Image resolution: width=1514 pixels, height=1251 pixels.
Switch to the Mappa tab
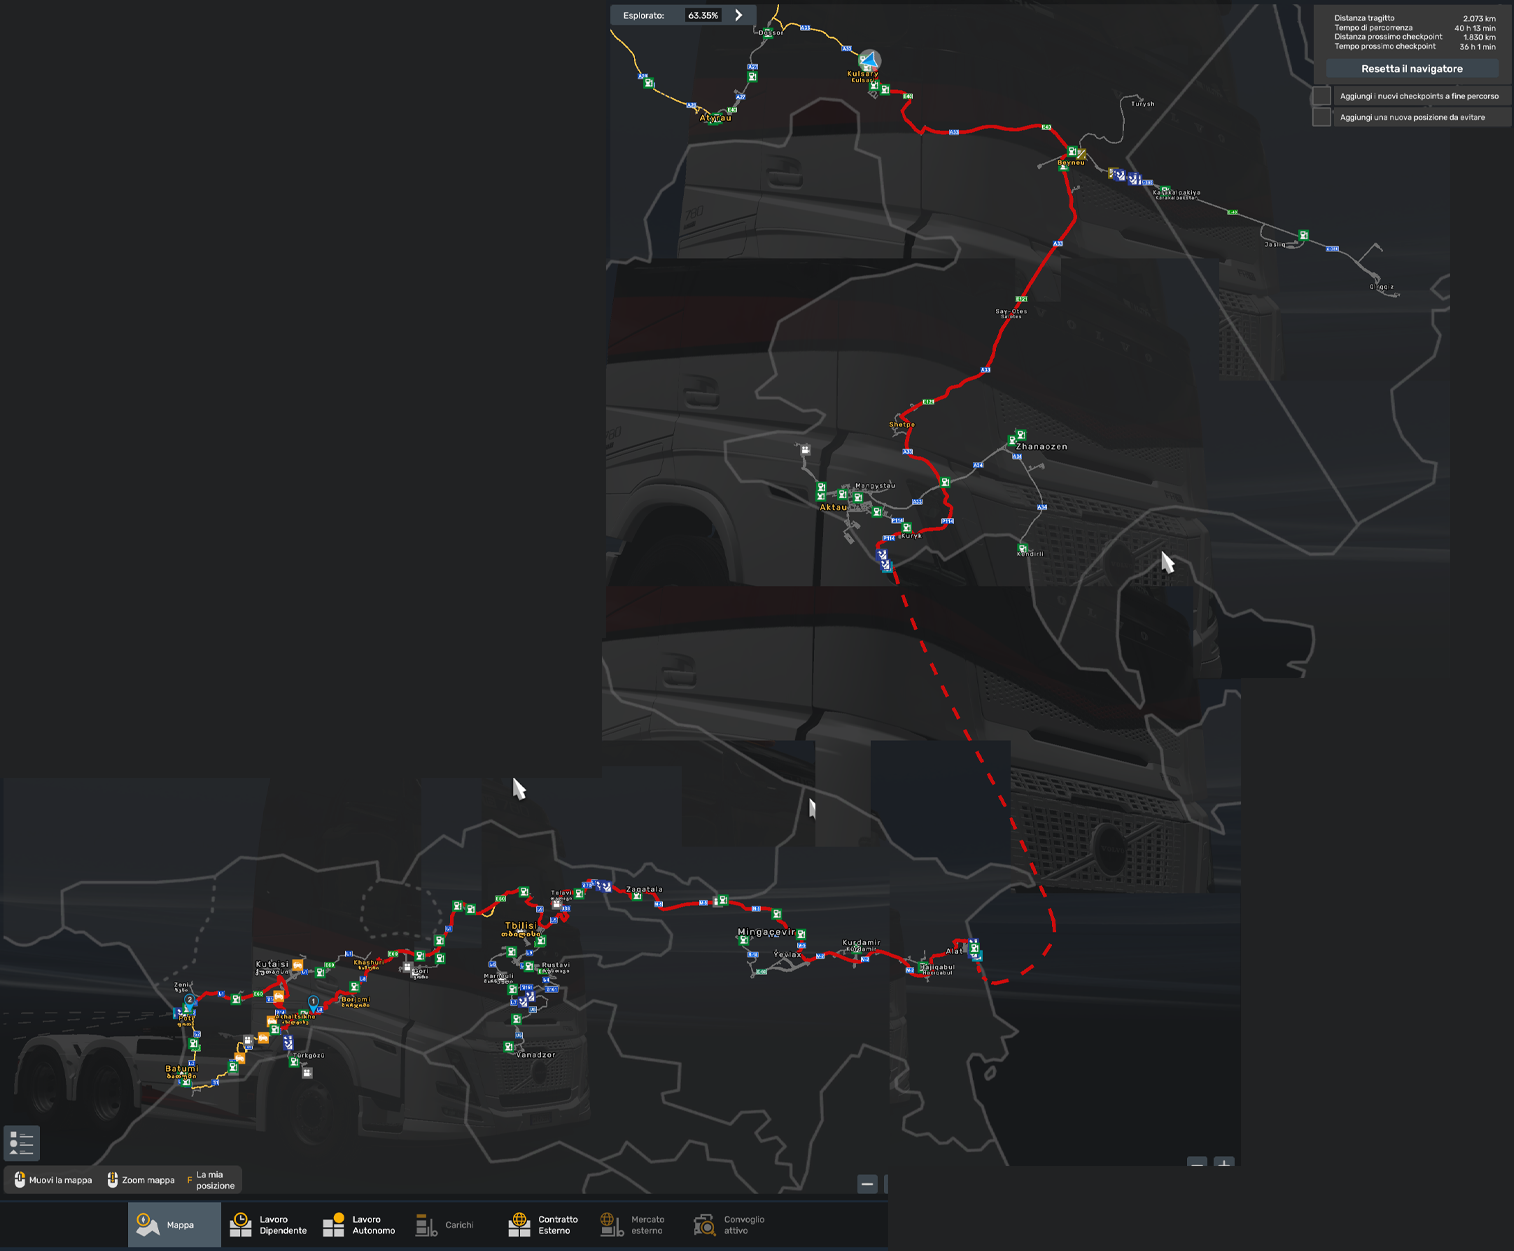pos(174,1225)
